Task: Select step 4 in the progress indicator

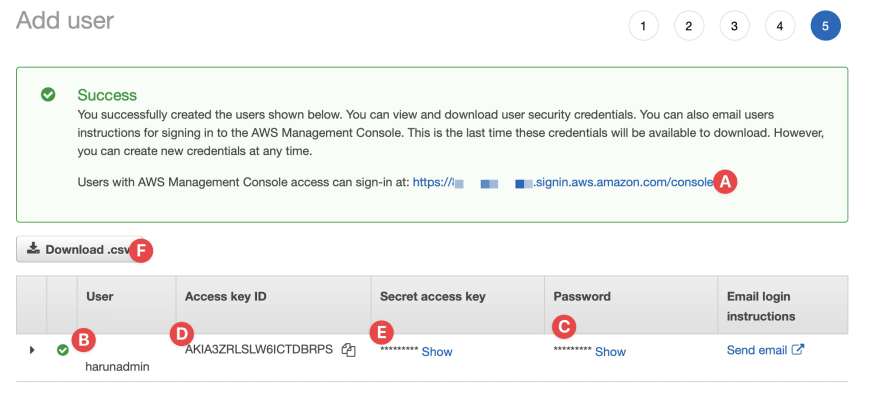Action: tap(780, 26)
